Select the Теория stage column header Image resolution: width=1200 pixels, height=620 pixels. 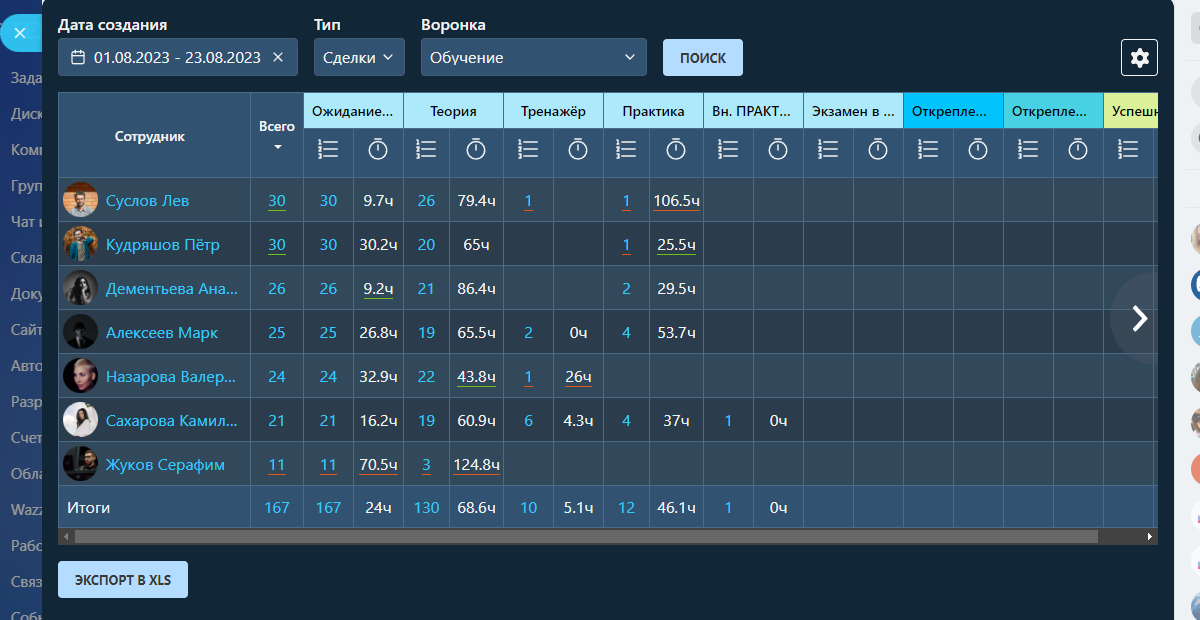coord(453,111)
